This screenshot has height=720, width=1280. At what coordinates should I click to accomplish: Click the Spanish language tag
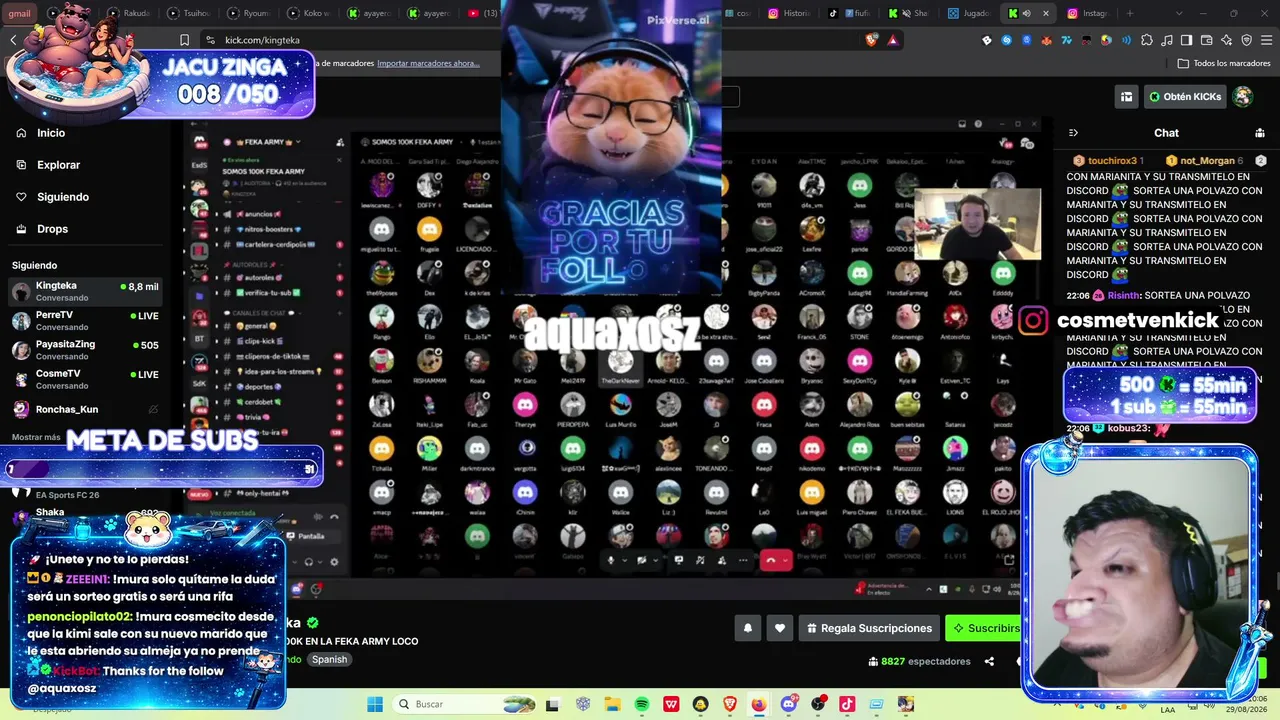[x=329, y=660]
